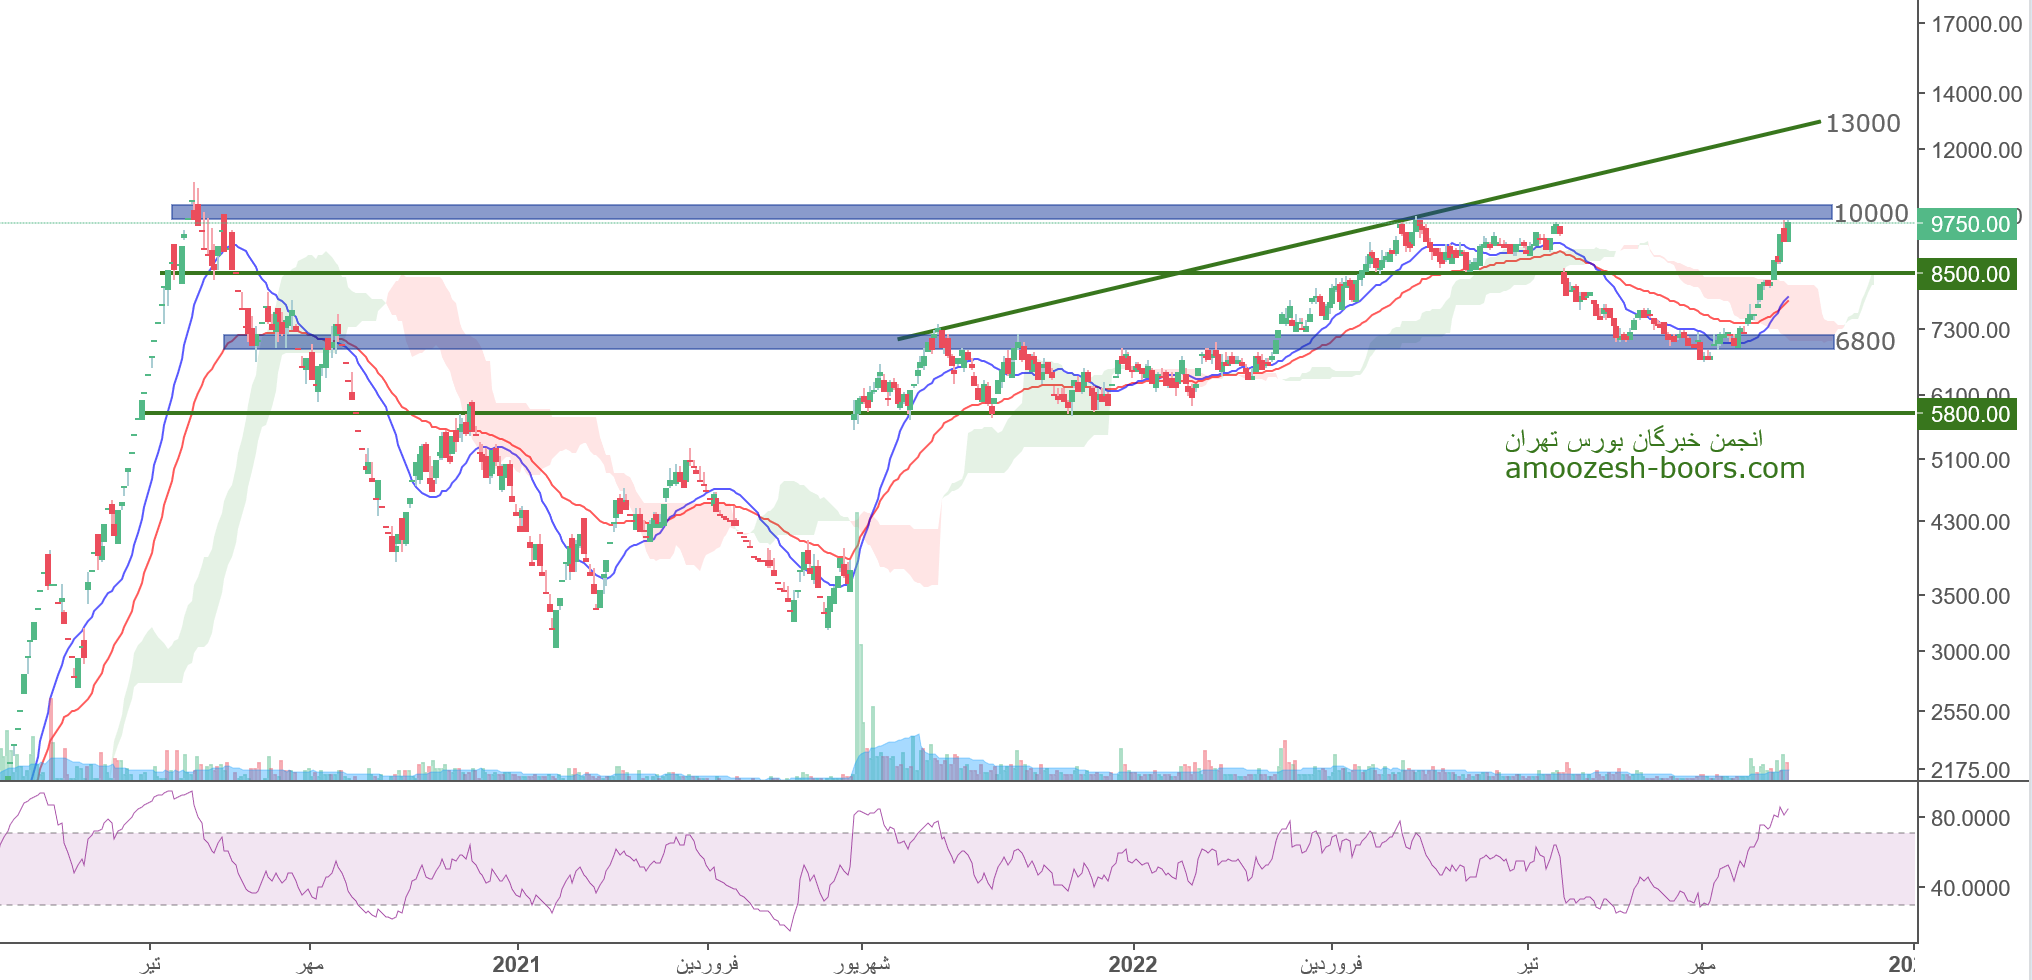
Task: Click the 80.0000 level on RSI scale
Action: coord(1970,818)
